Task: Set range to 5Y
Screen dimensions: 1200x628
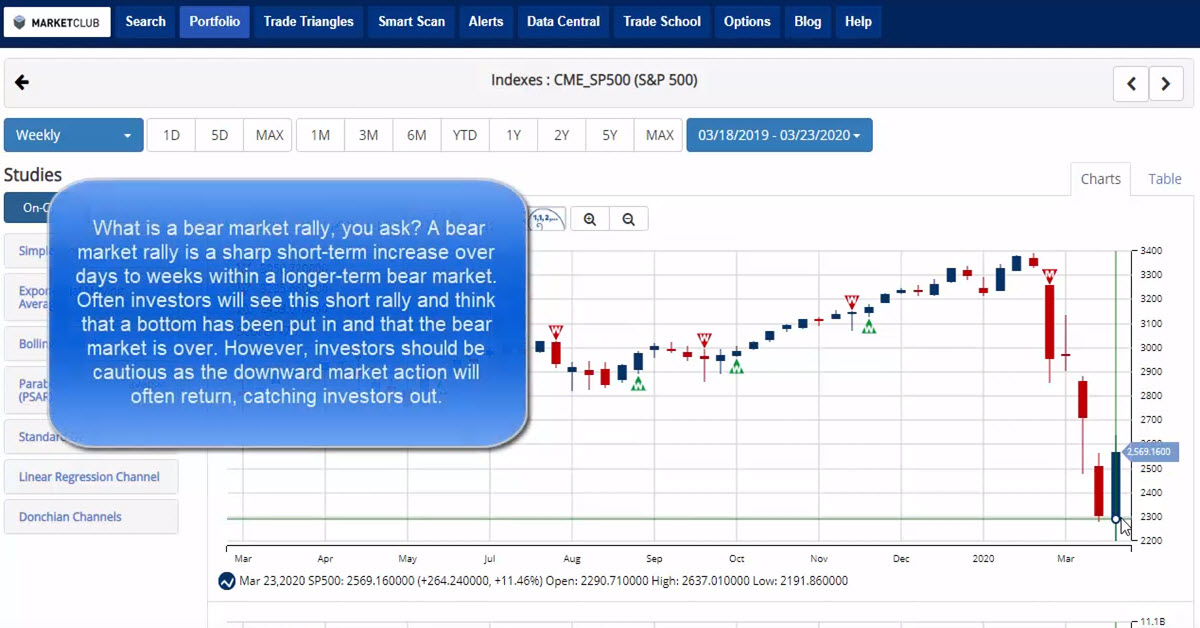Action: (610, 135)
